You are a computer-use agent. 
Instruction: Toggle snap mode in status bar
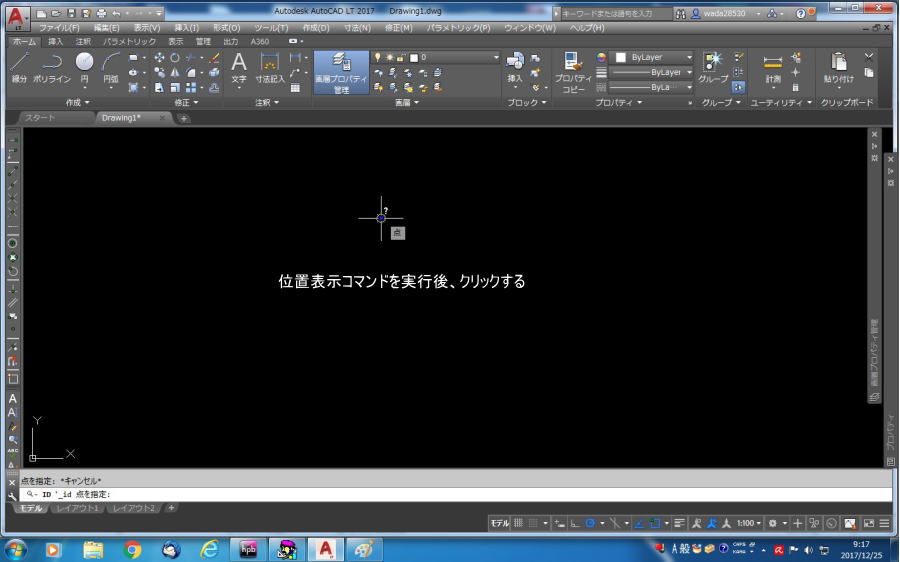pyautogui.click(x=533, y=523)
